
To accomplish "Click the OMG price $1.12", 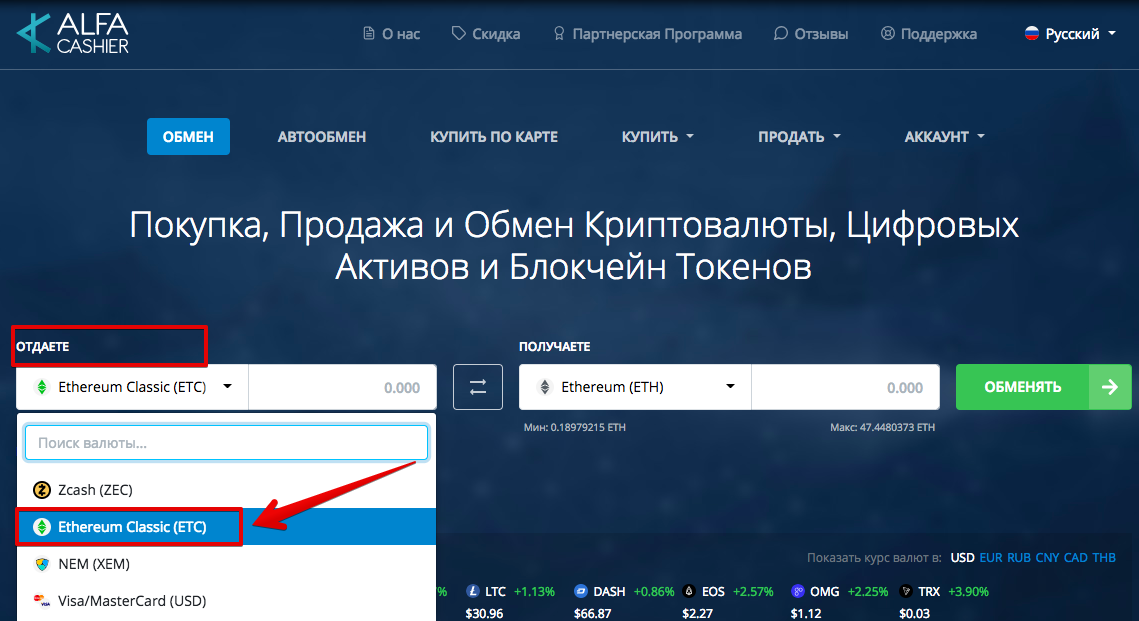I will 806,614.
